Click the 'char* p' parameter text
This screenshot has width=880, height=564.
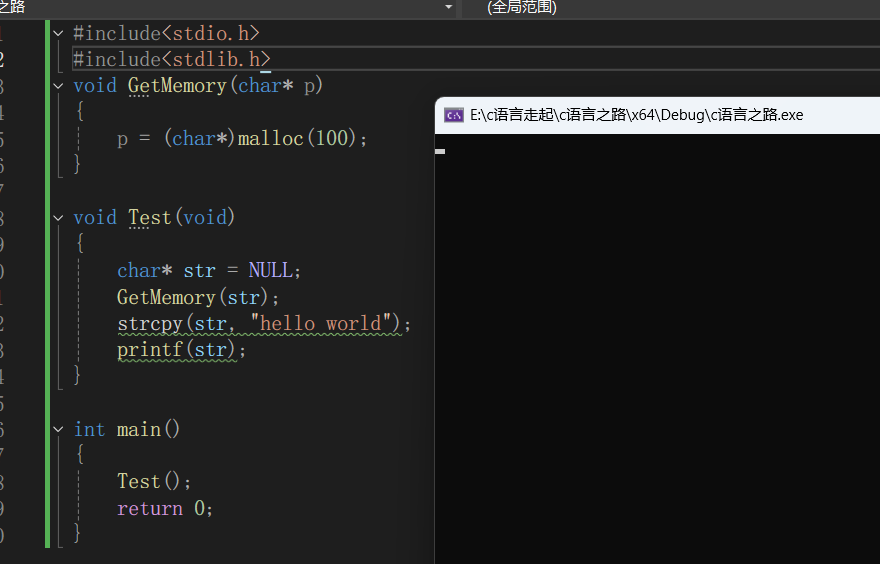(x=278, y=86)
